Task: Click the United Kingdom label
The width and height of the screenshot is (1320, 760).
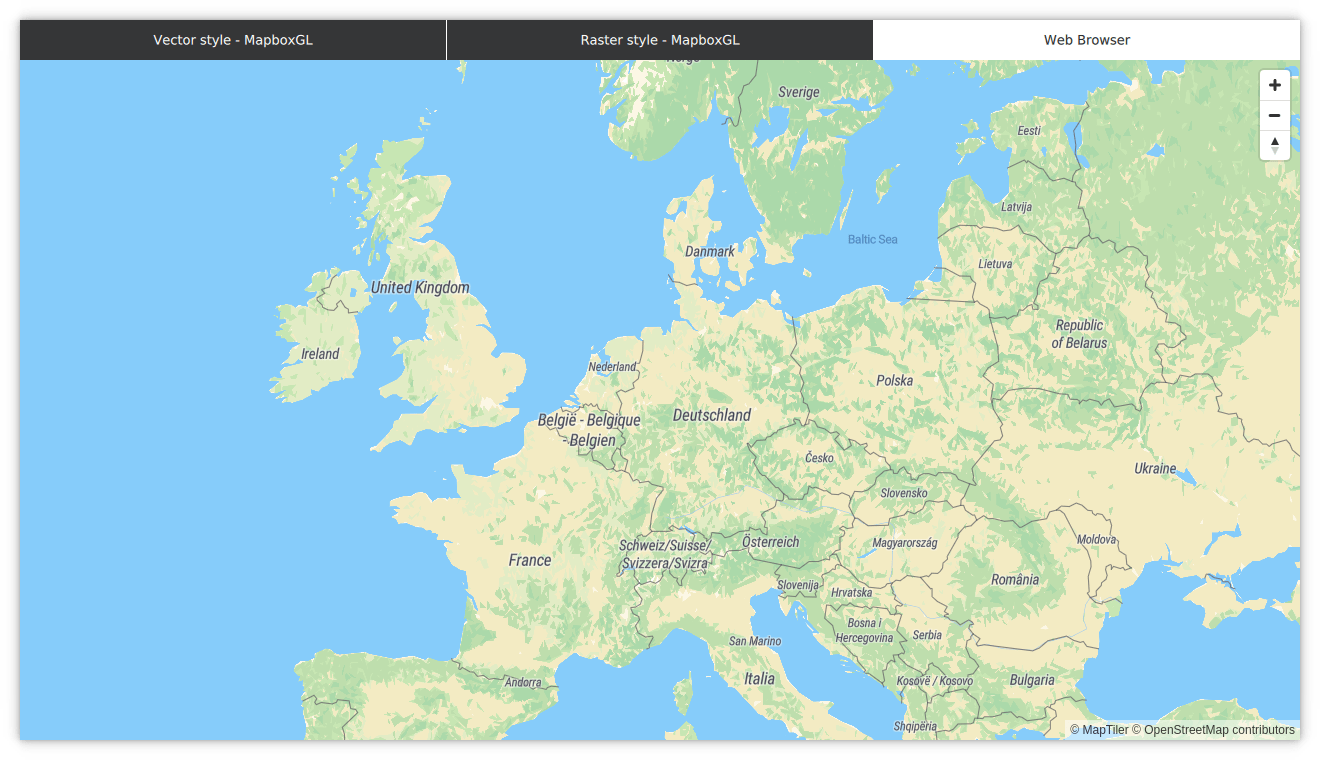Action: (420, 287)
